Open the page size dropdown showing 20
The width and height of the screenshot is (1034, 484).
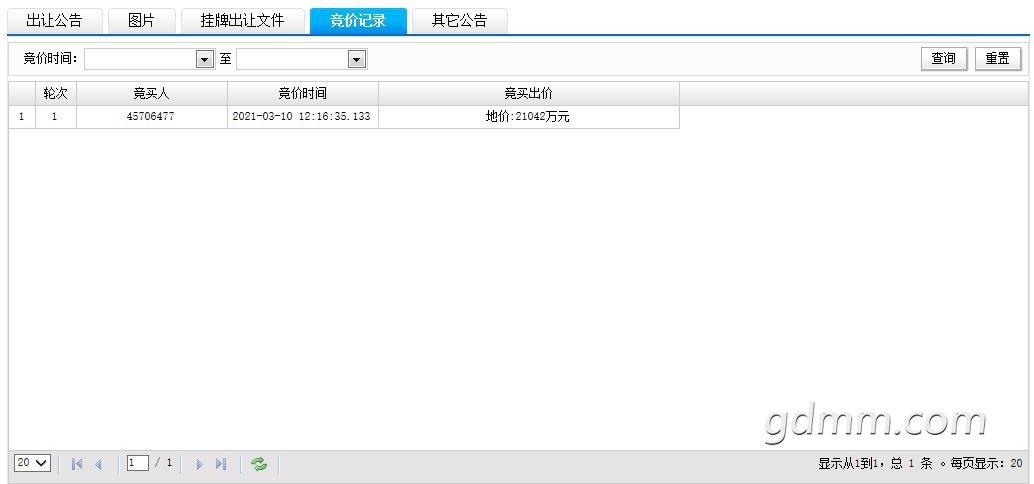click(x=32, y=463)
